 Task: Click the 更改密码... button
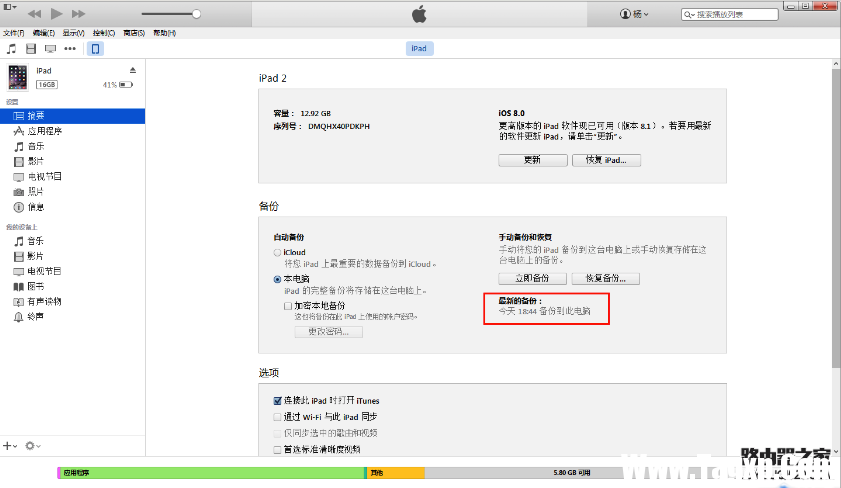click(x=328, y=332)
